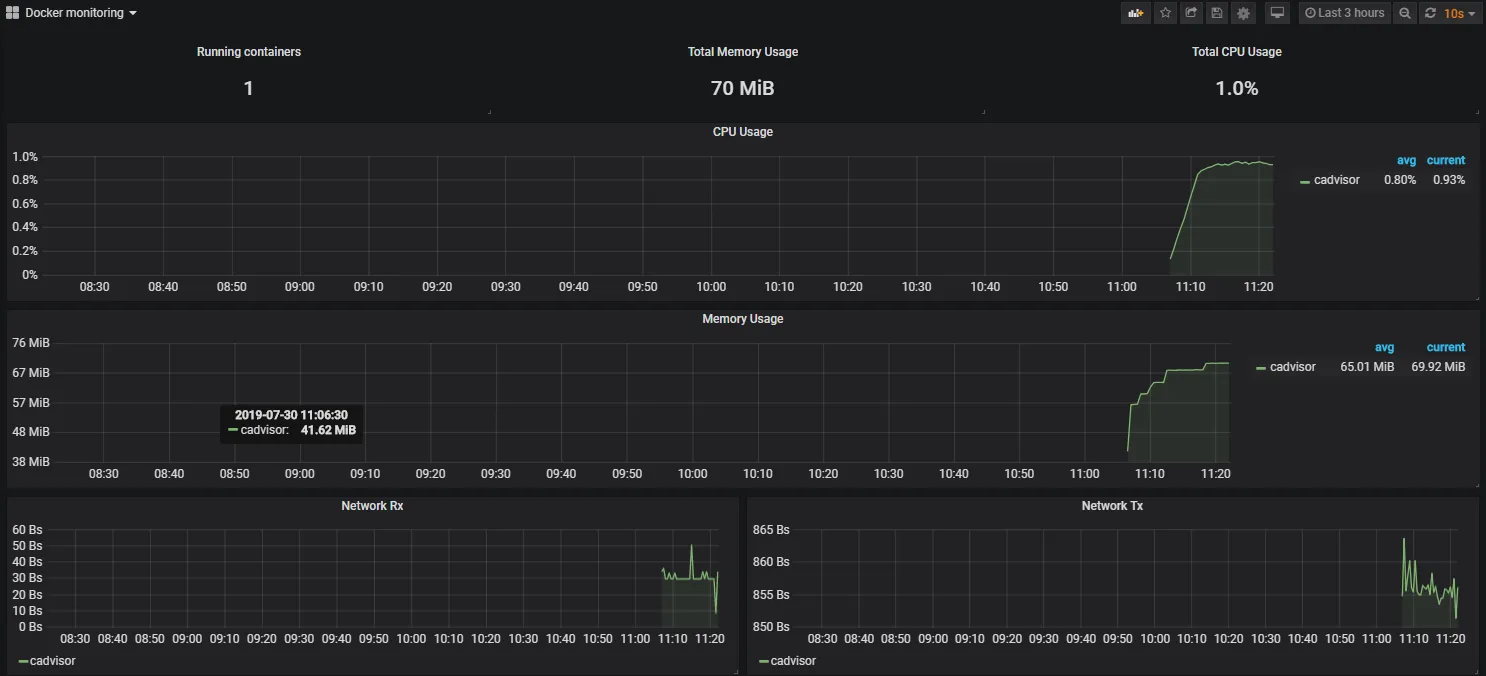
Task: Cycle view mode with monitor icon
Action: pos(1277,13)
